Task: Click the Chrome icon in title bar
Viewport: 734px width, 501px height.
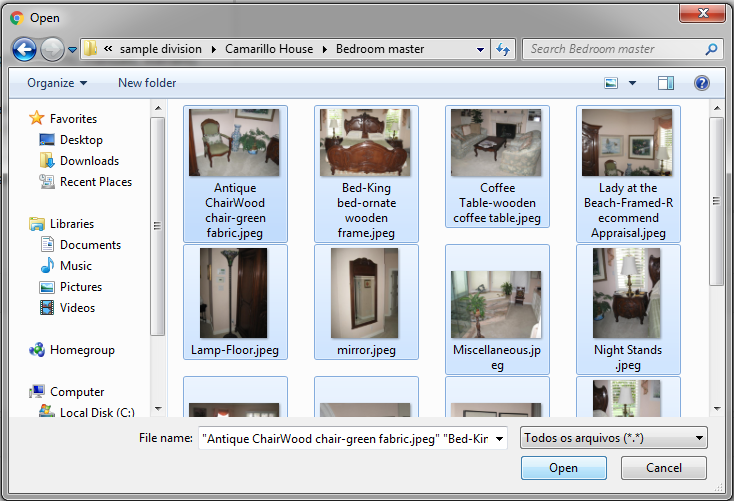Action: (17, 18)
